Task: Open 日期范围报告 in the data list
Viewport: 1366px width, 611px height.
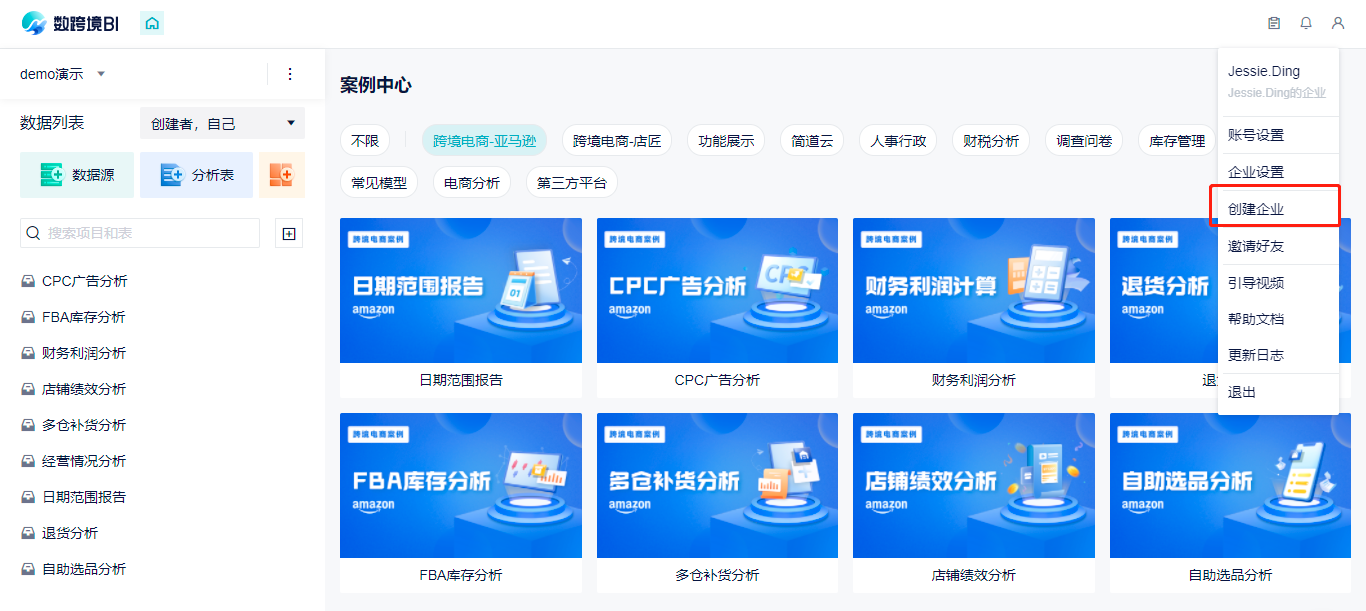Action: 84,498
